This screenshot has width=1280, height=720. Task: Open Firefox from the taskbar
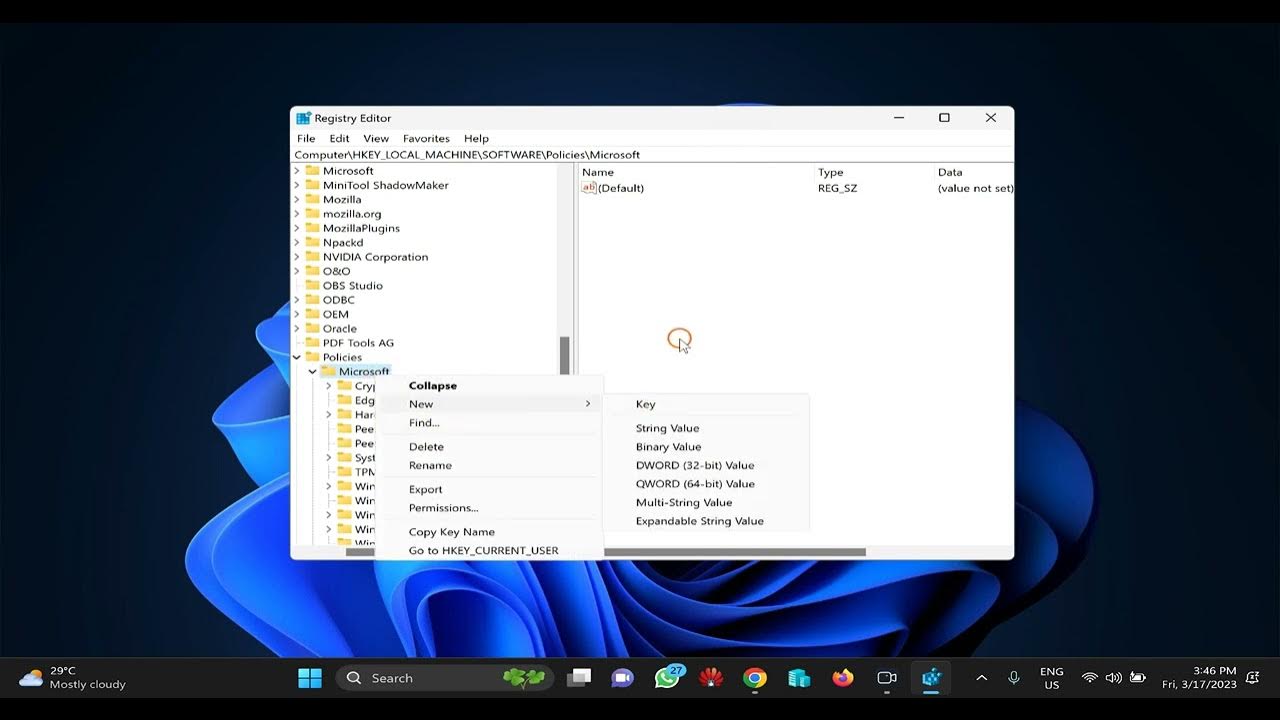(843, 678)
